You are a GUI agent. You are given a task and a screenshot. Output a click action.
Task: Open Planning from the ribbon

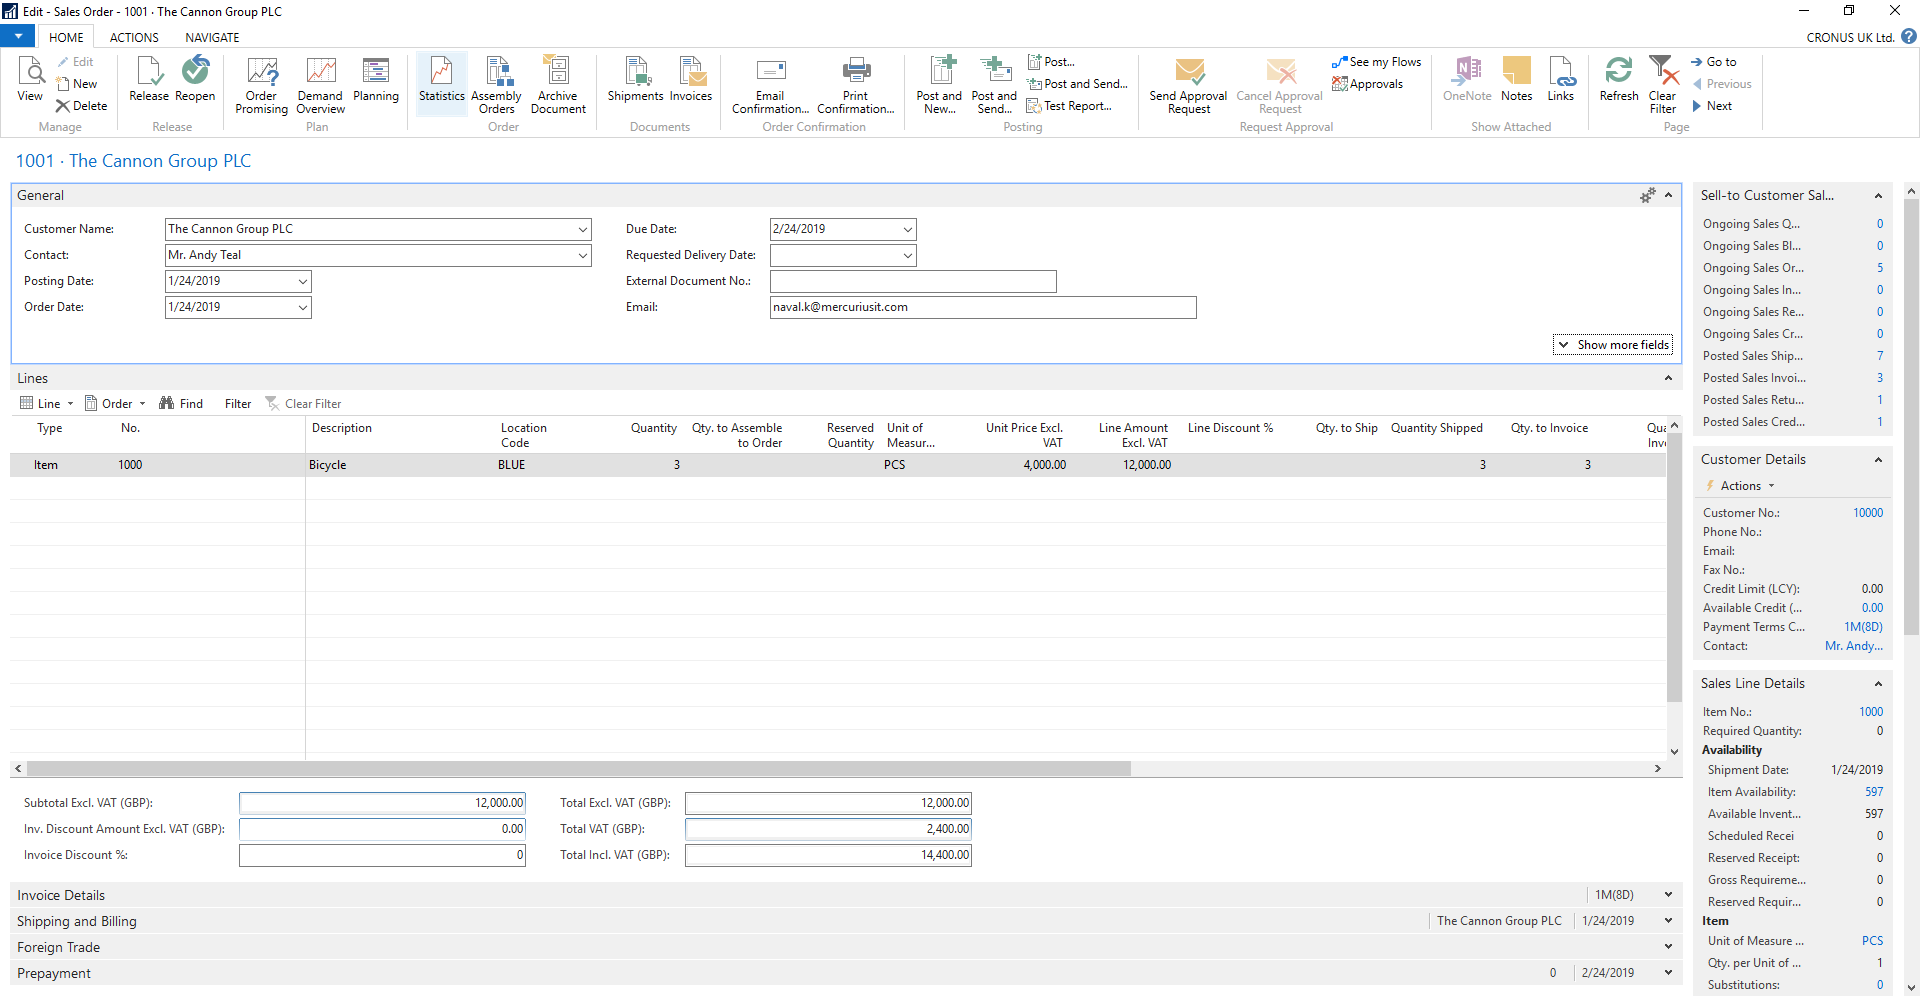(376, 79)
